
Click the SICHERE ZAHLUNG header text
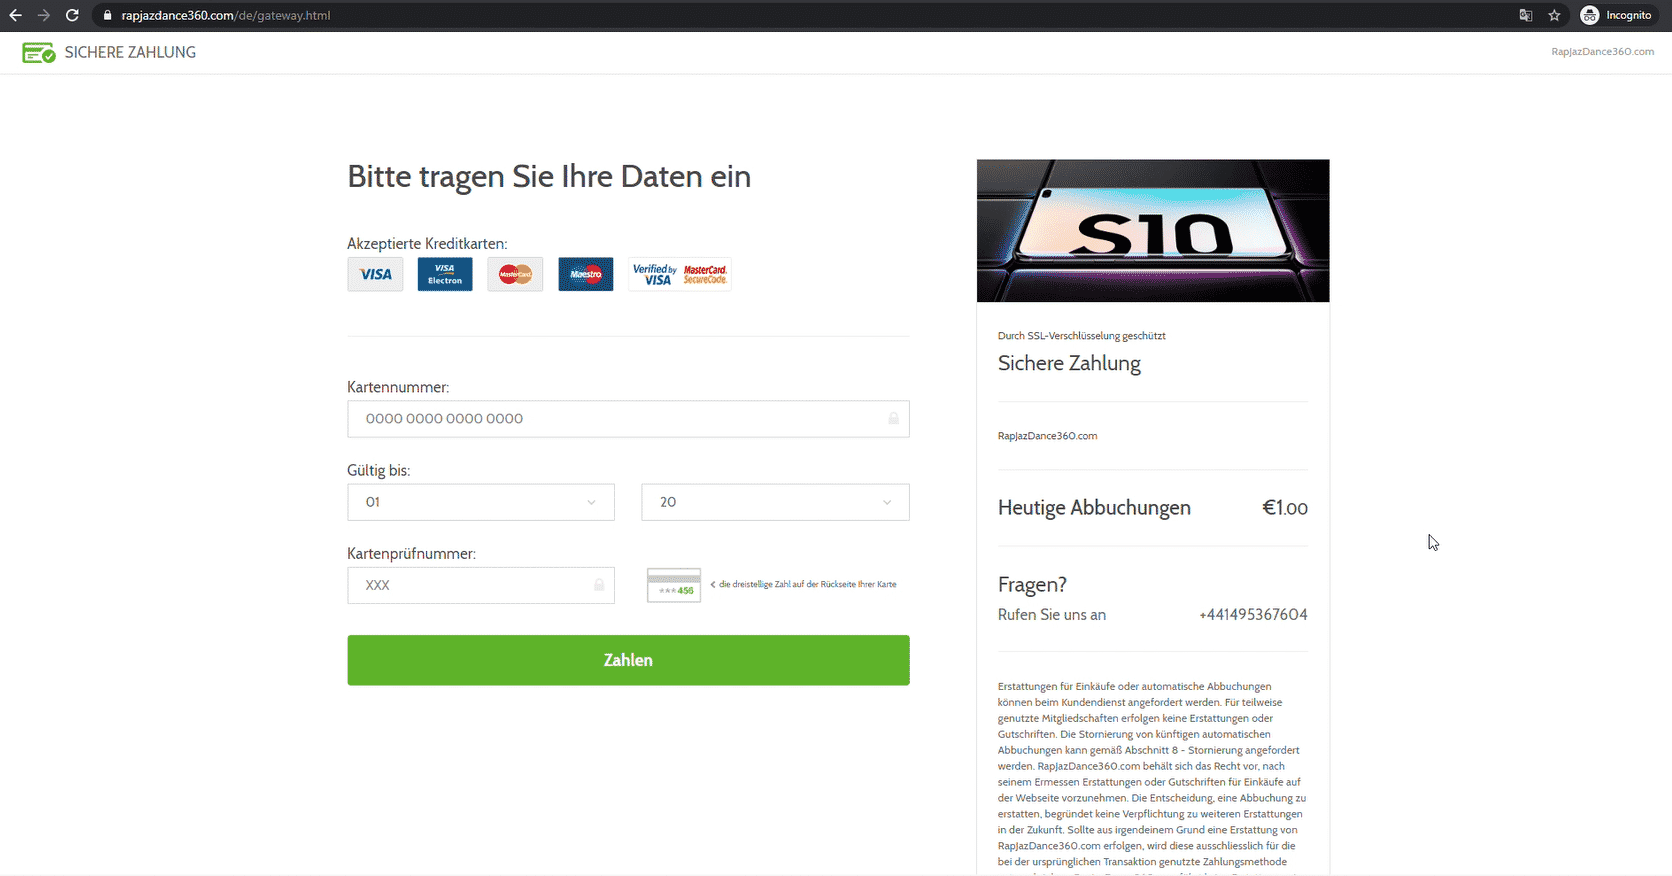(x=130, y=53)
